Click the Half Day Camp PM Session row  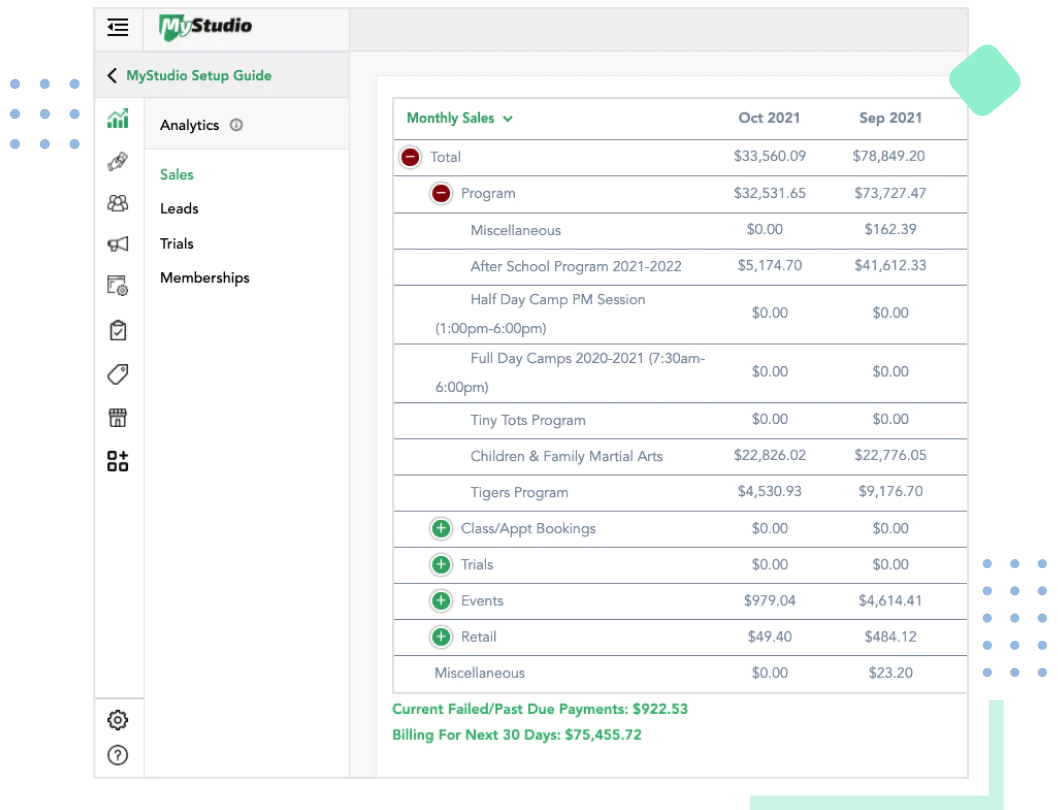point(680,315)
